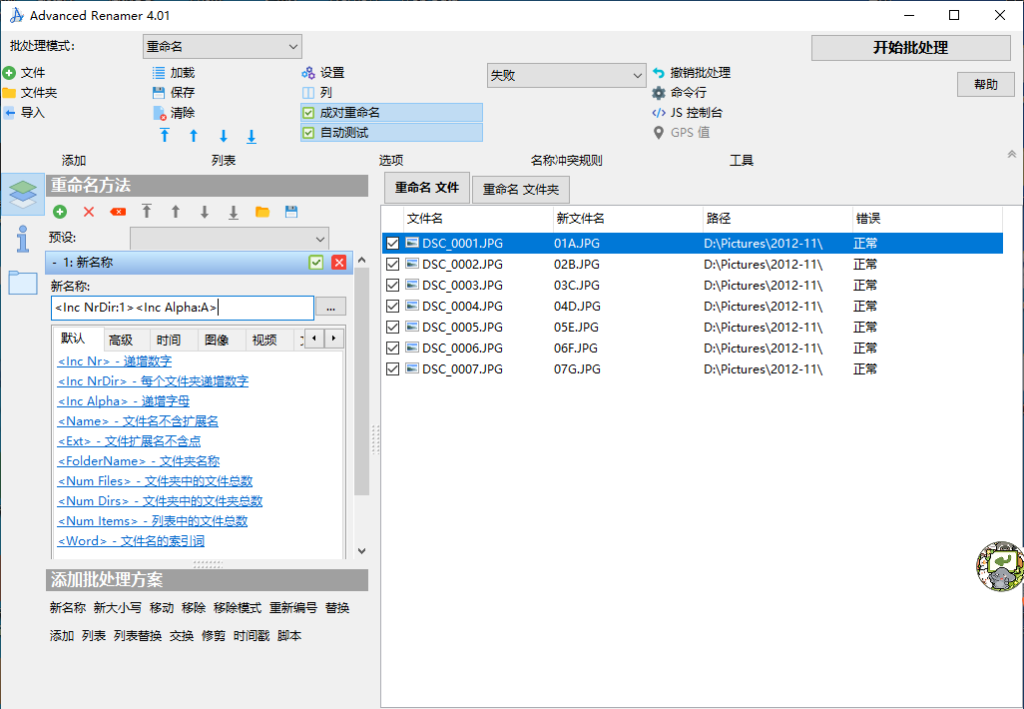Toggle the 自动测试 option
The height and width of the screenshot is (709, 1024).
click(x=392, y=133)
